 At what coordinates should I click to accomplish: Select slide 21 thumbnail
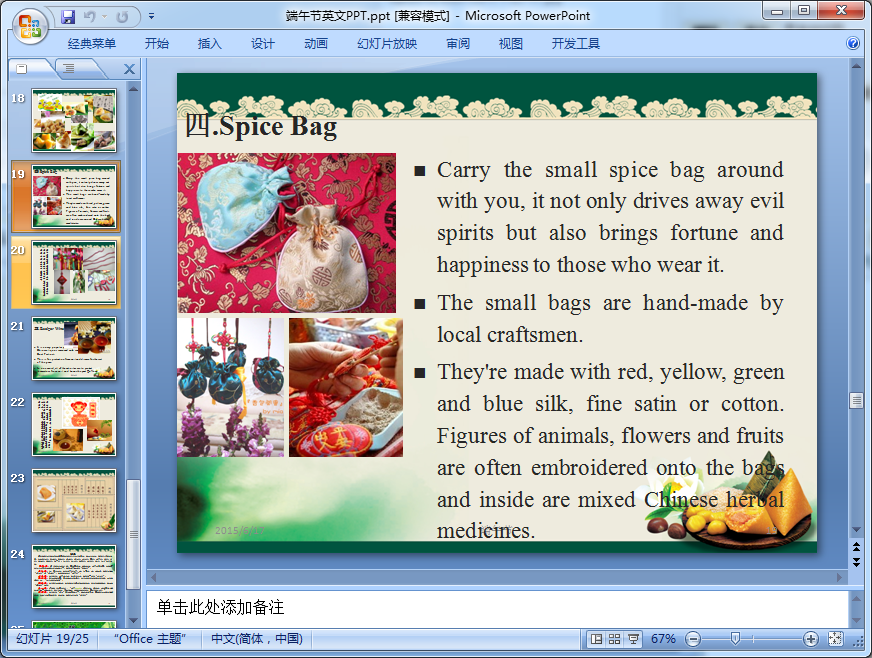pos(74,348)
